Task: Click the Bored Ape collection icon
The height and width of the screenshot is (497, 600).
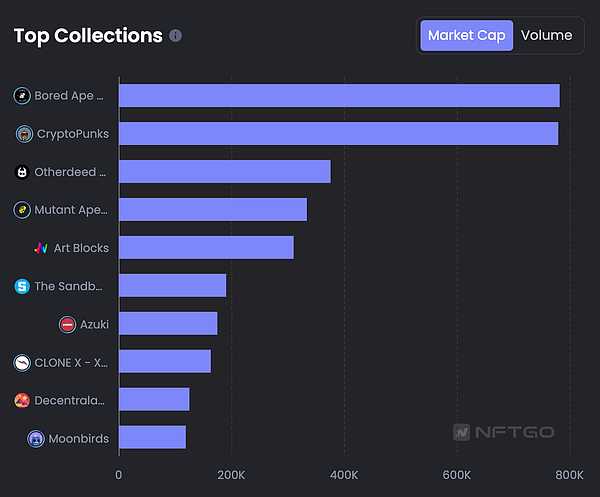Action: (22, 96)
